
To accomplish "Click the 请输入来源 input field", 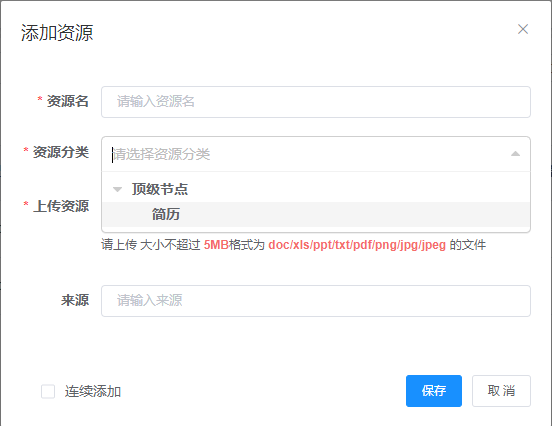I will (316, 301).
